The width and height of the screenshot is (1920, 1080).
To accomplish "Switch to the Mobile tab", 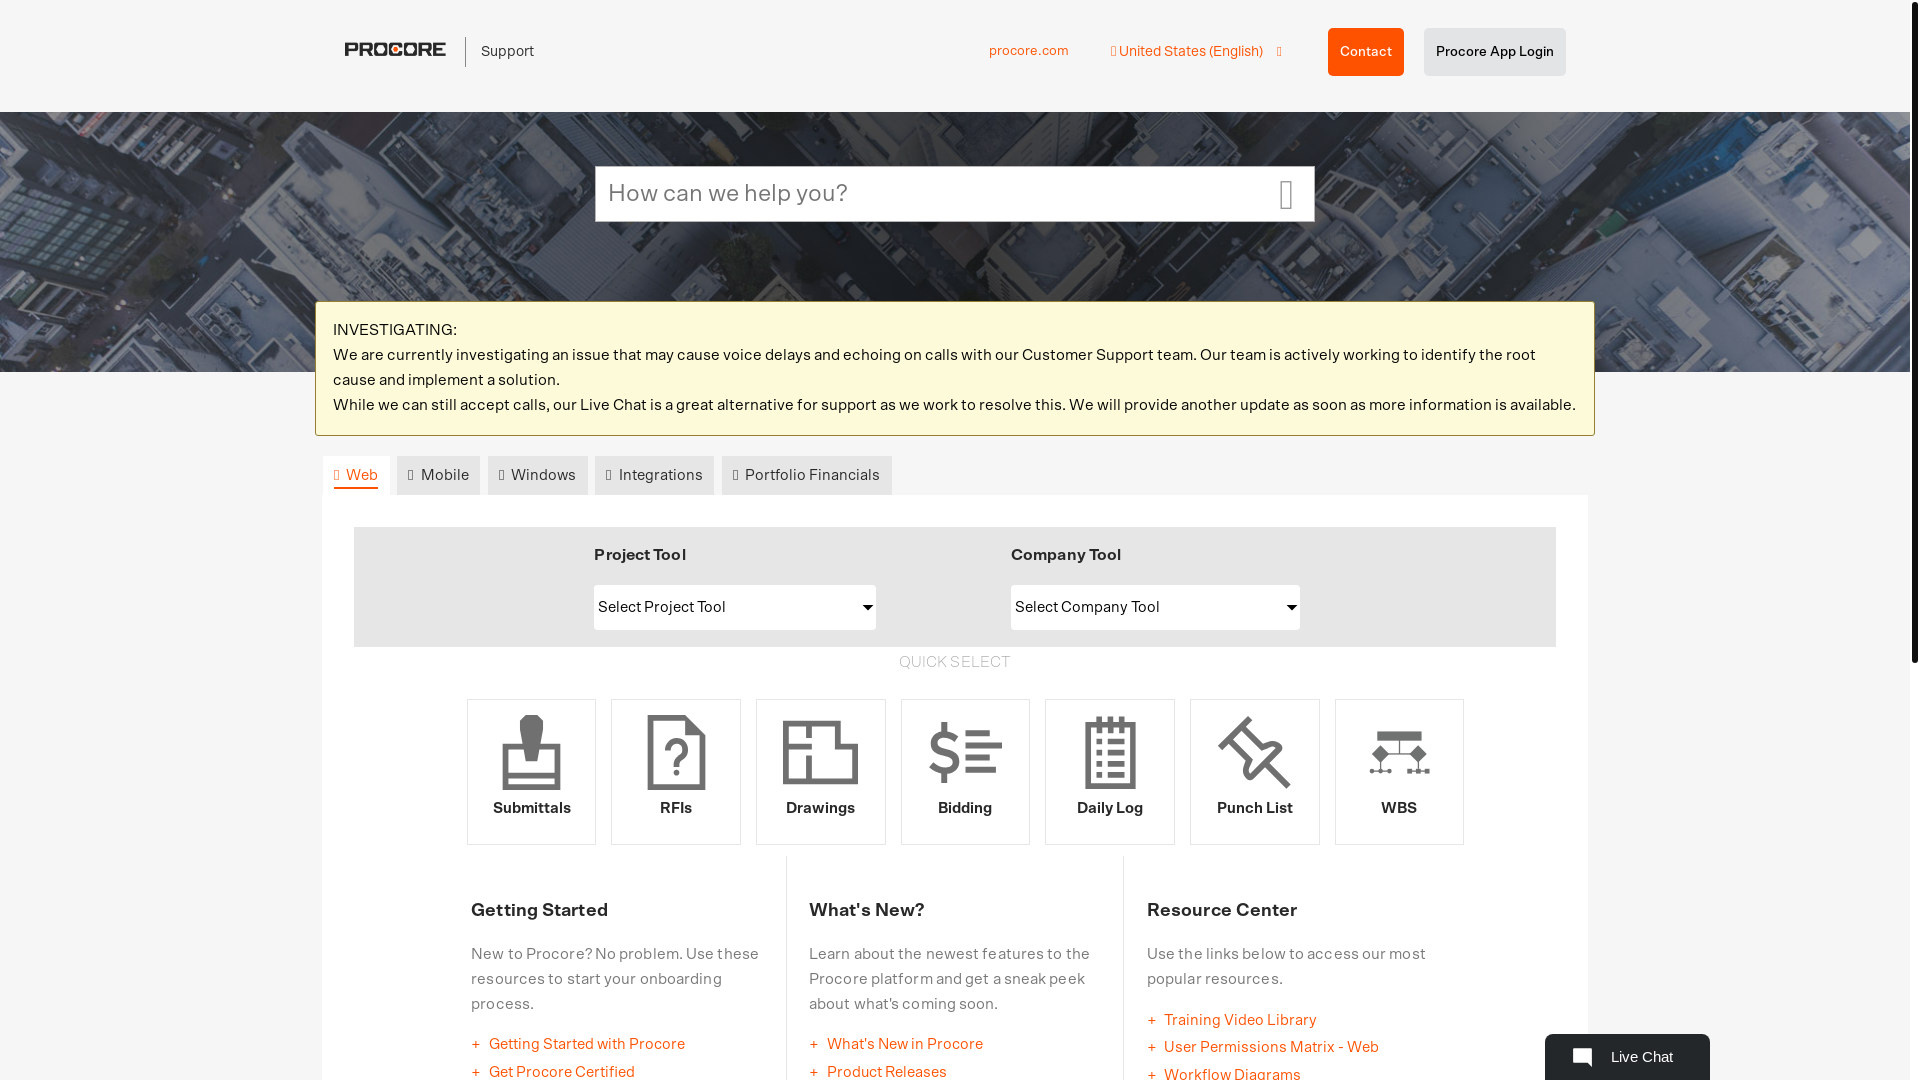I will coord(438,475).
